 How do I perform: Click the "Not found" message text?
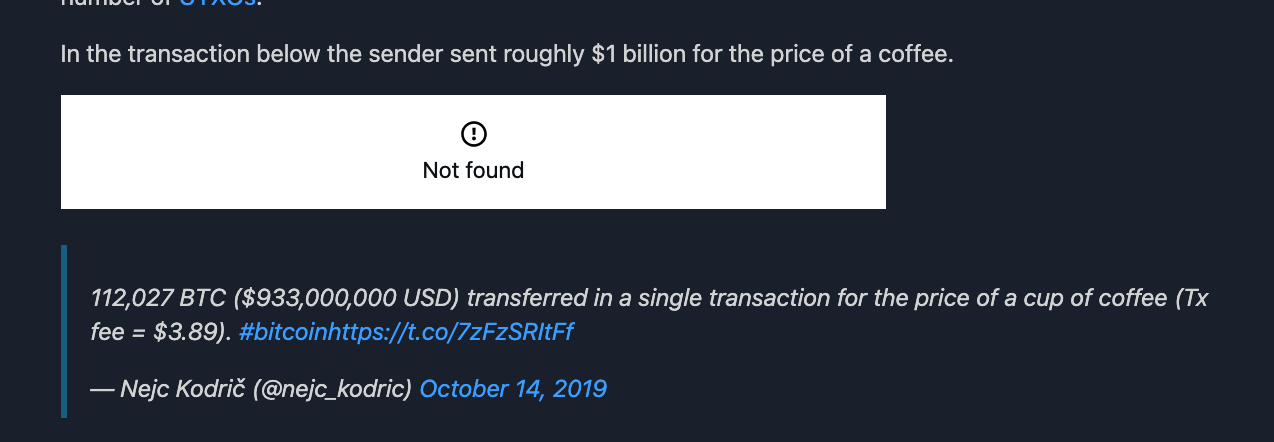(473, 170)
